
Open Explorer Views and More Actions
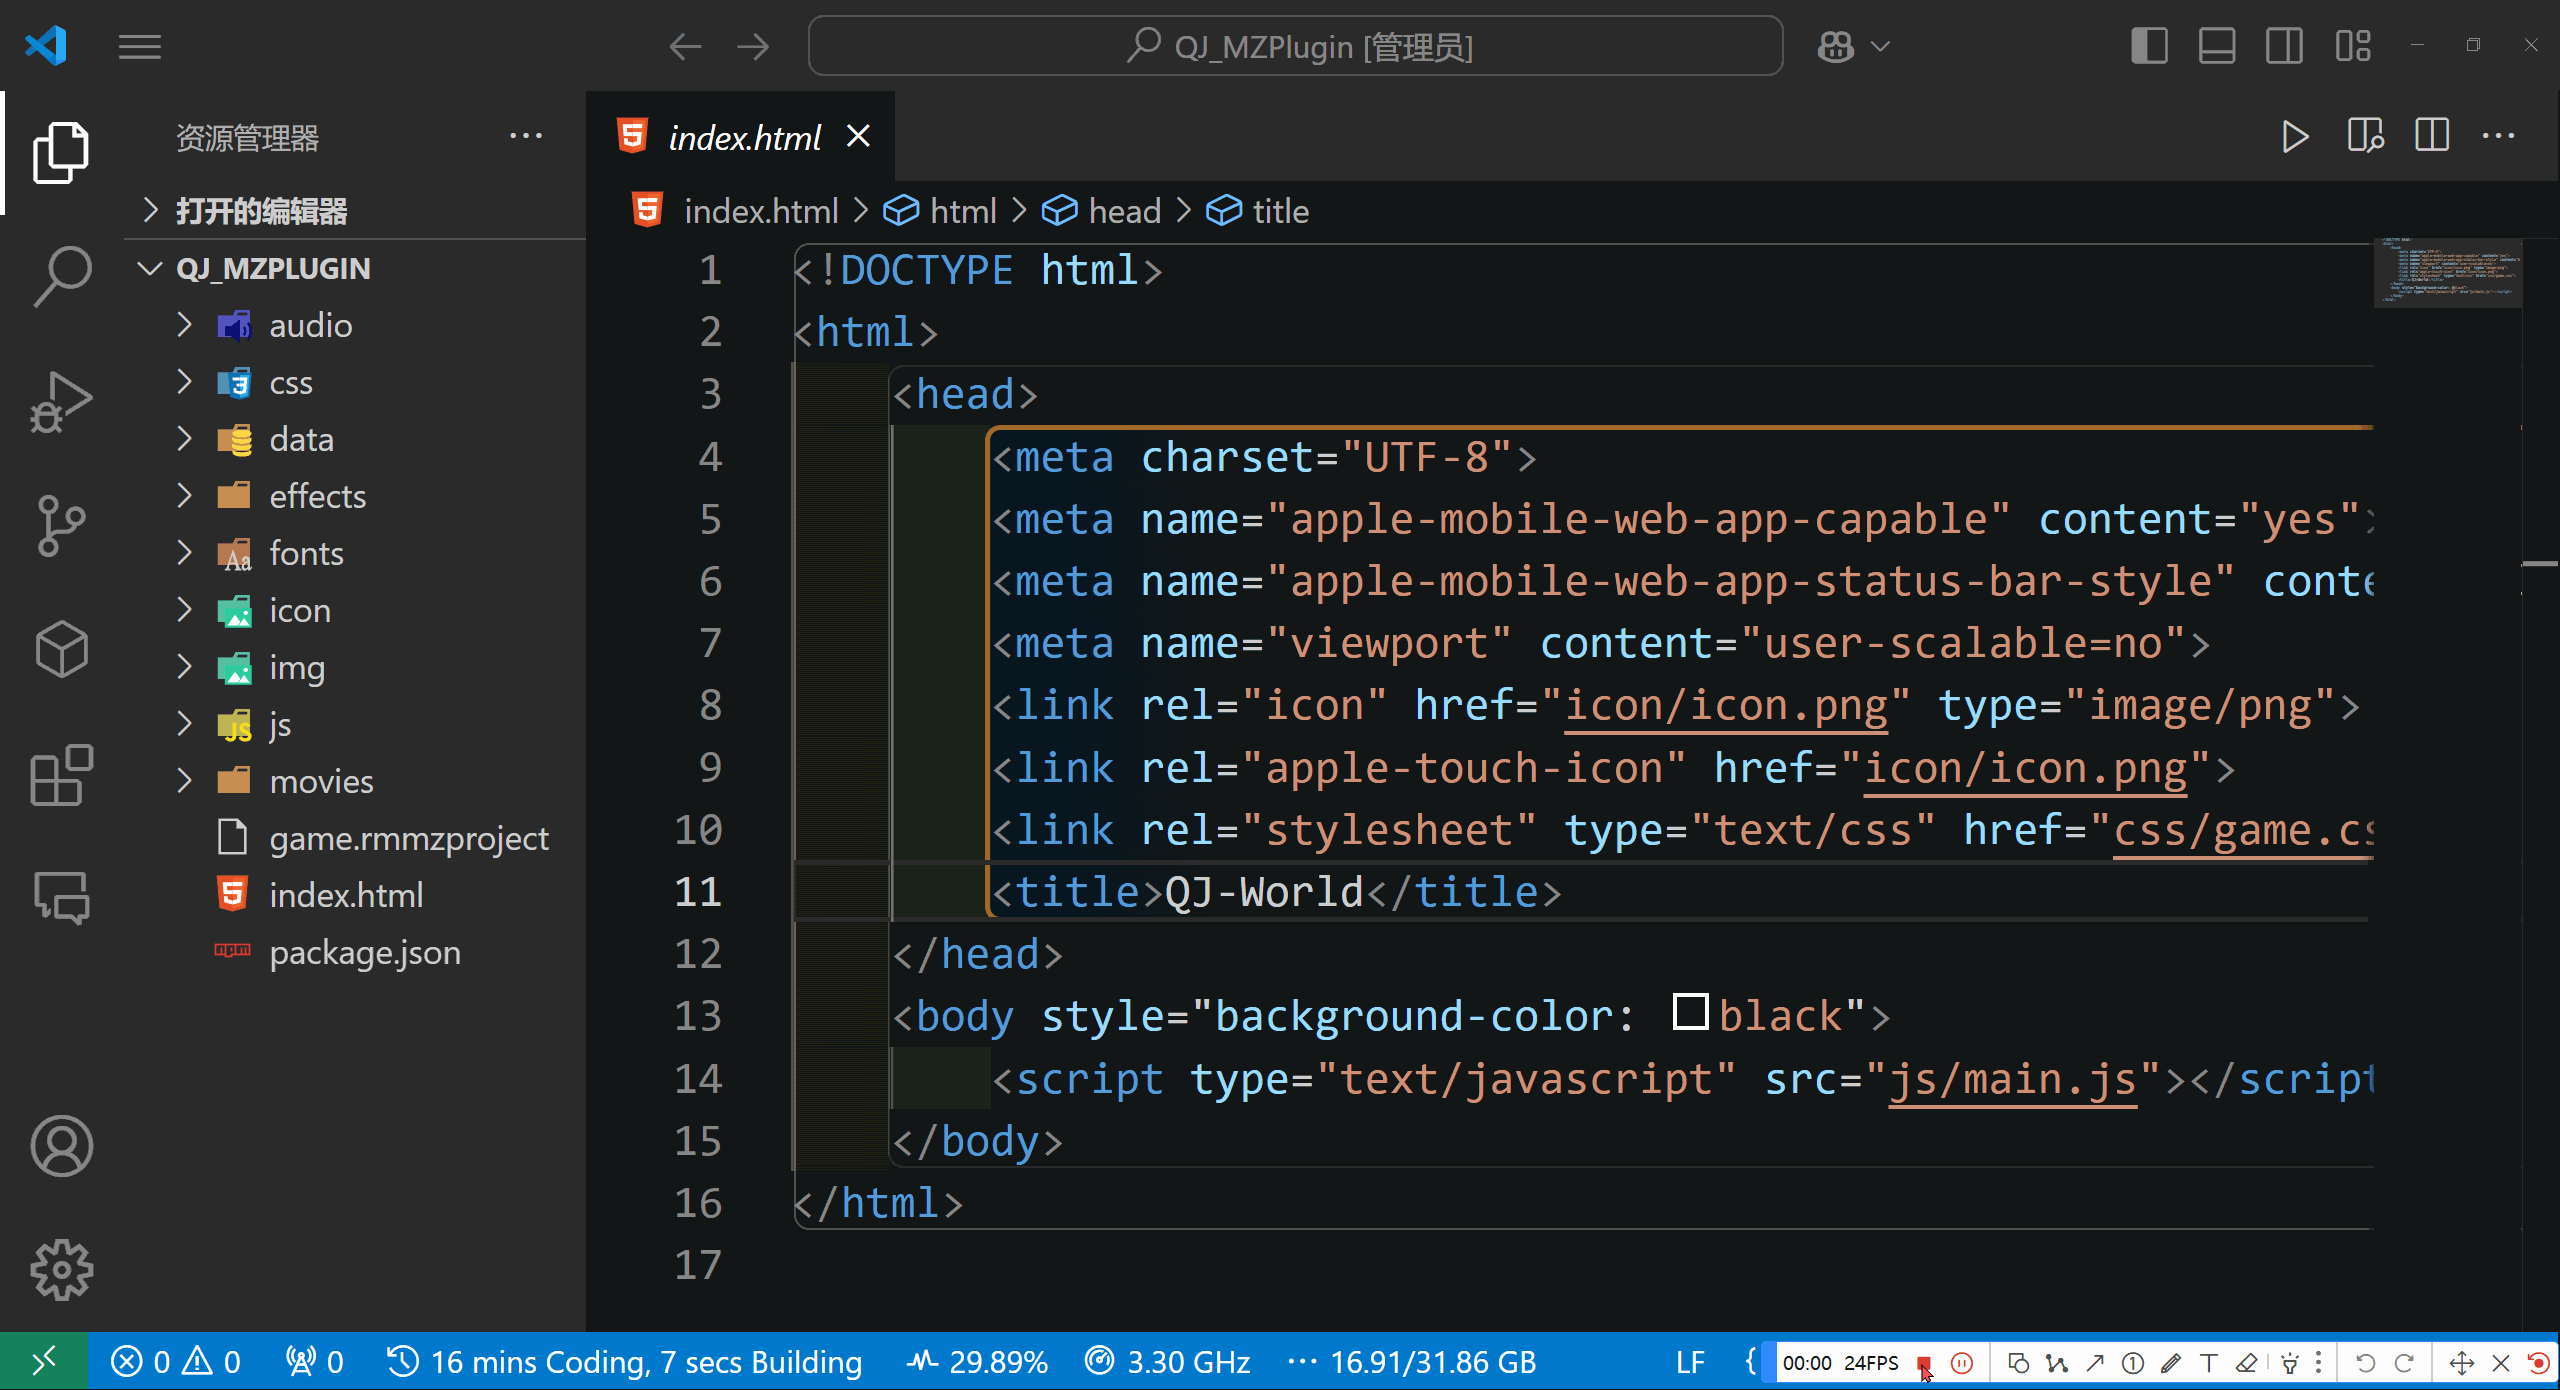(526, 136)
